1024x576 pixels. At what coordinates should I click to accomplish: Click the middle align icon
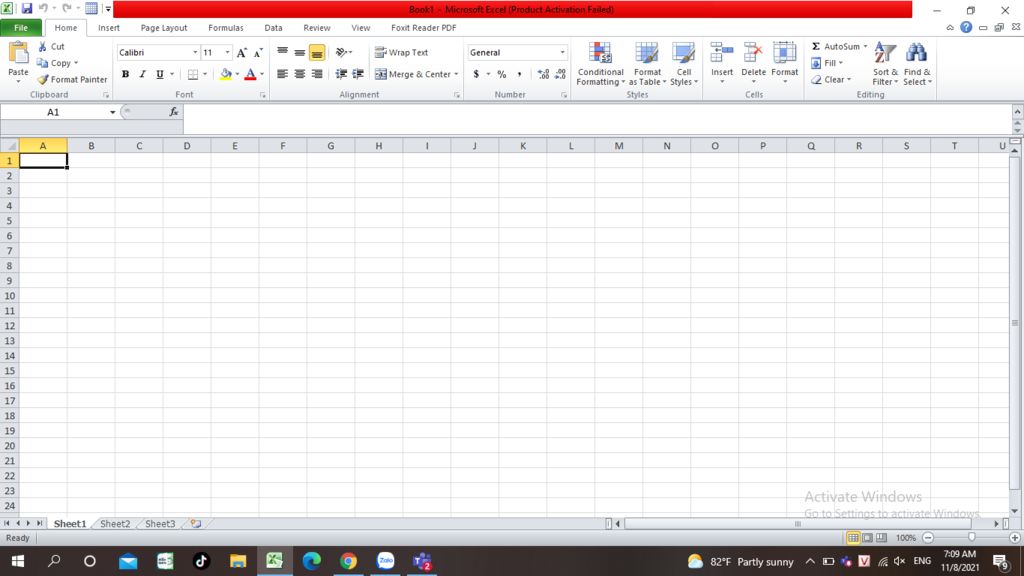coord(299,52)
